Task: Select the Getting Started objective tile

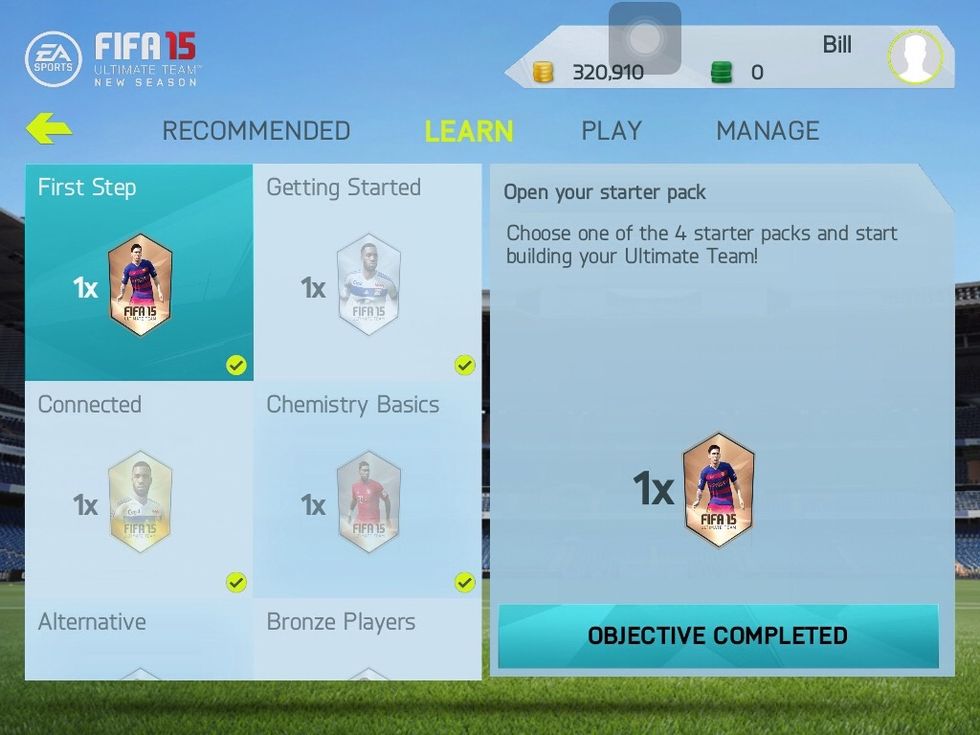Action: pyautogui.click(x=368, y=272)
